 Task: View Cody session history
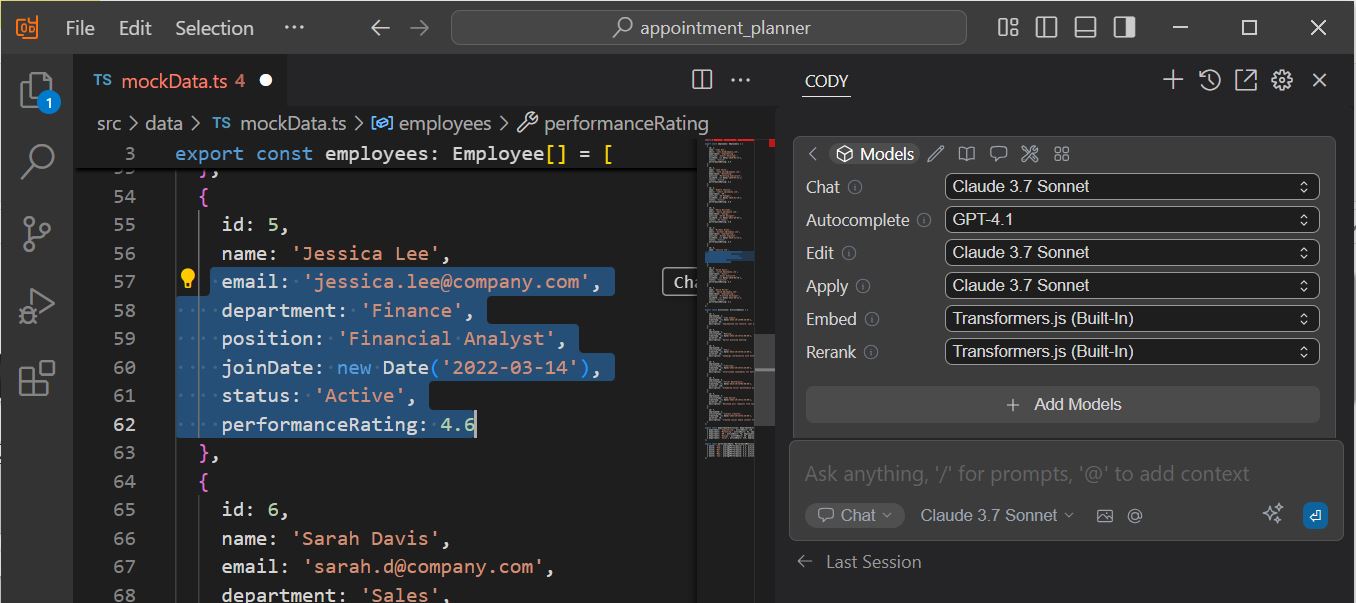click(1209, 81)
